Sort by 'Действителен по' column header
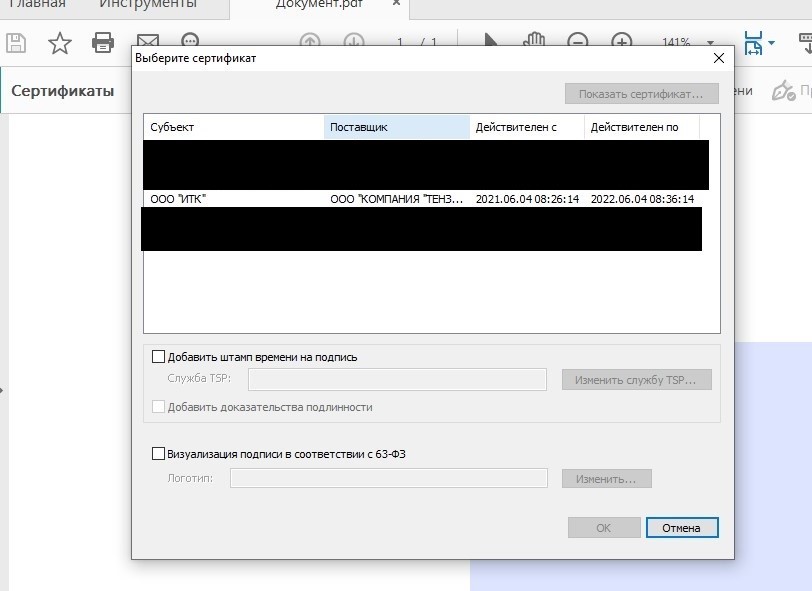The height and width of the screenshot is (591, 812). 642,127
